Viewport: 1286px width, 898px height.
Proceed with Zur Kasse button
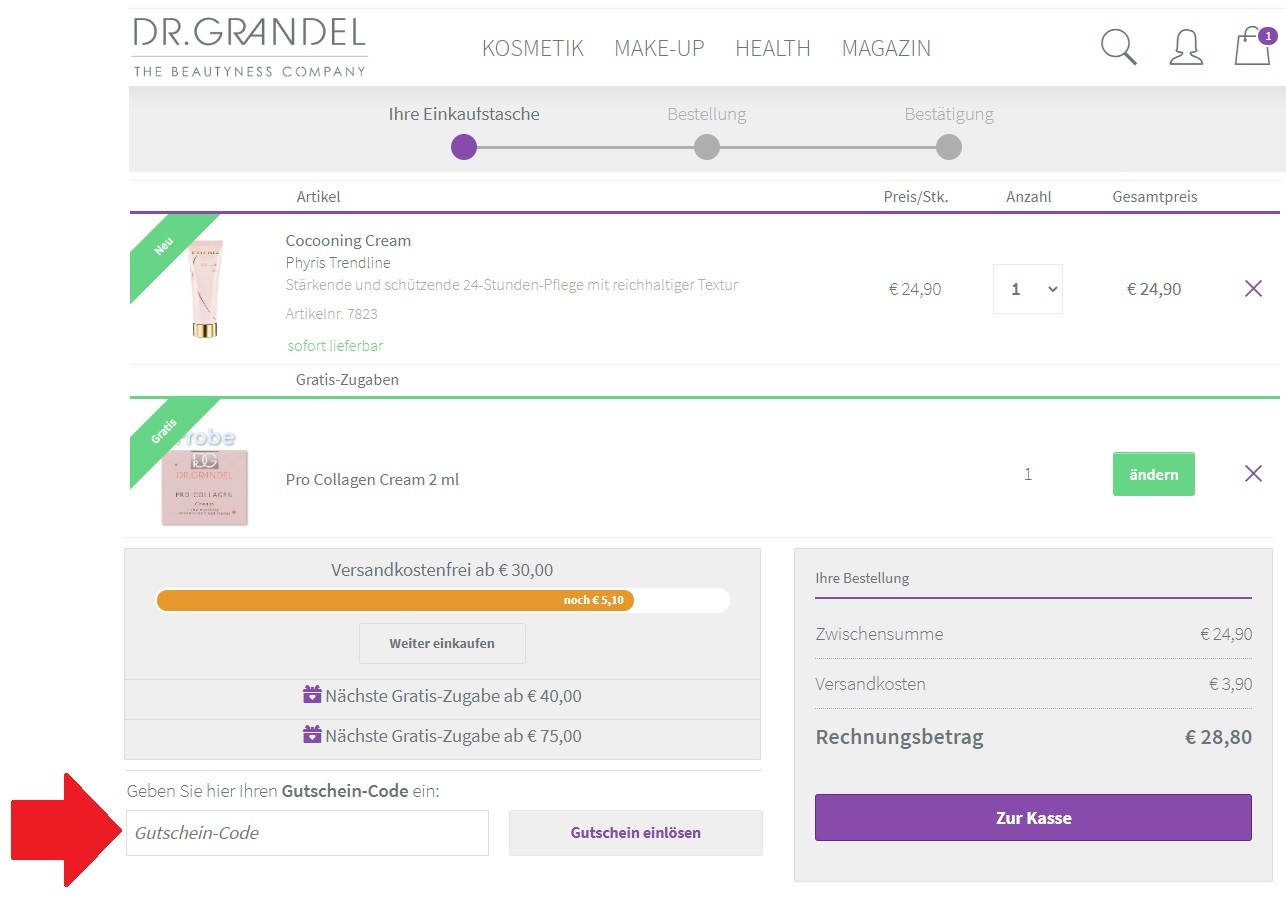tap(1033, 817)
